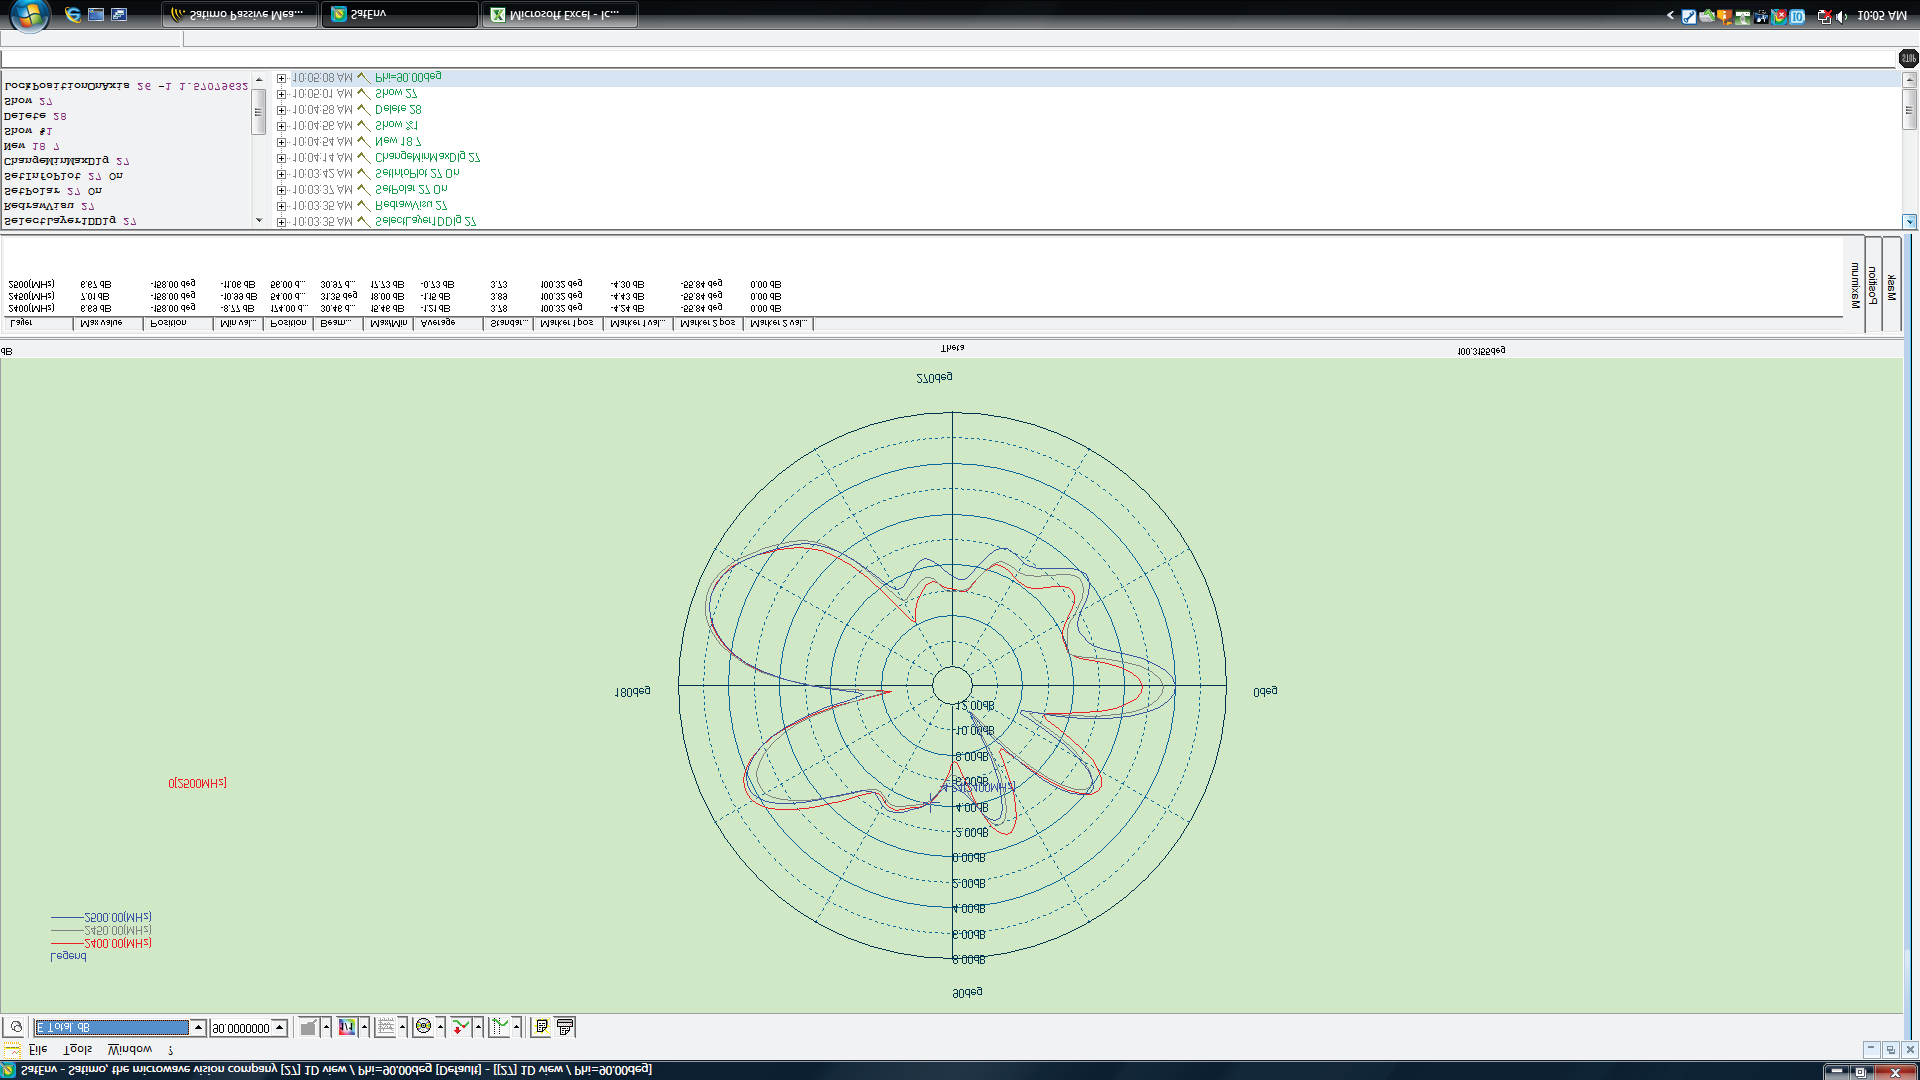Click the polar disc display icon
This screenshot has height=1080, width=1920.
pos(423,1027)
